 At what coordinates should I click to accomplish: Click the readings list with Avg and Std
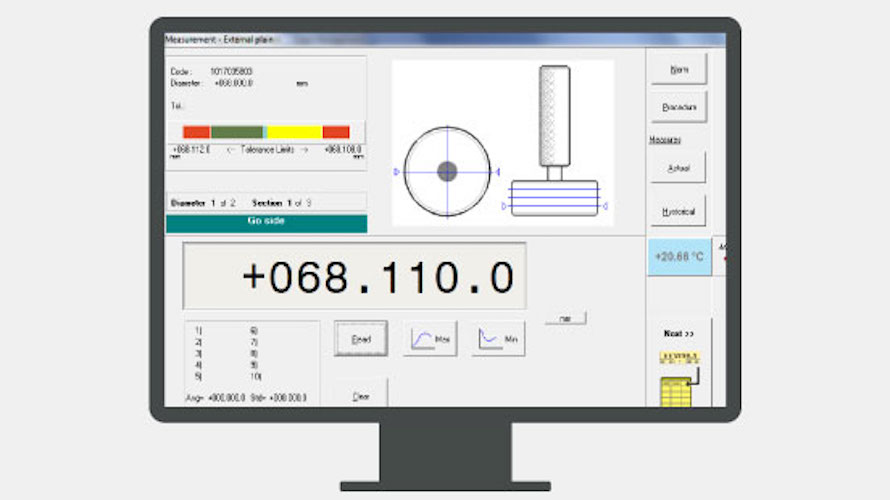[252, 363]
